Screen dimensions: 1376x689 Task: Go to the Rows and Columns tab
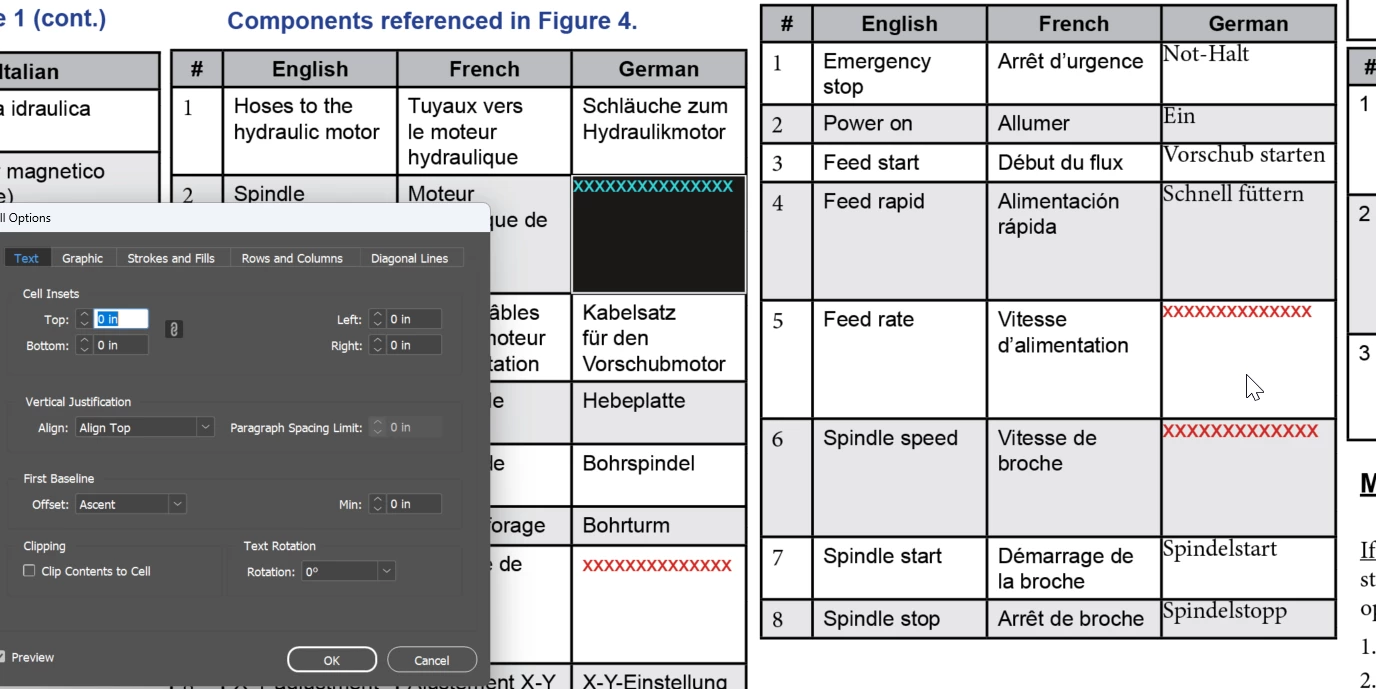[x=292, y=258]
